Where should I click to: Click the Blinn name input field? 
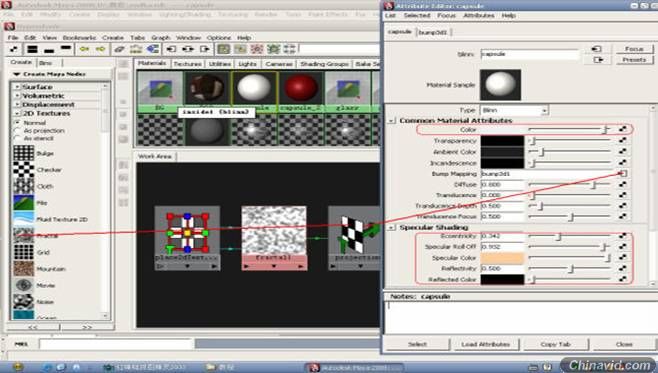click(x=530, y=54)
